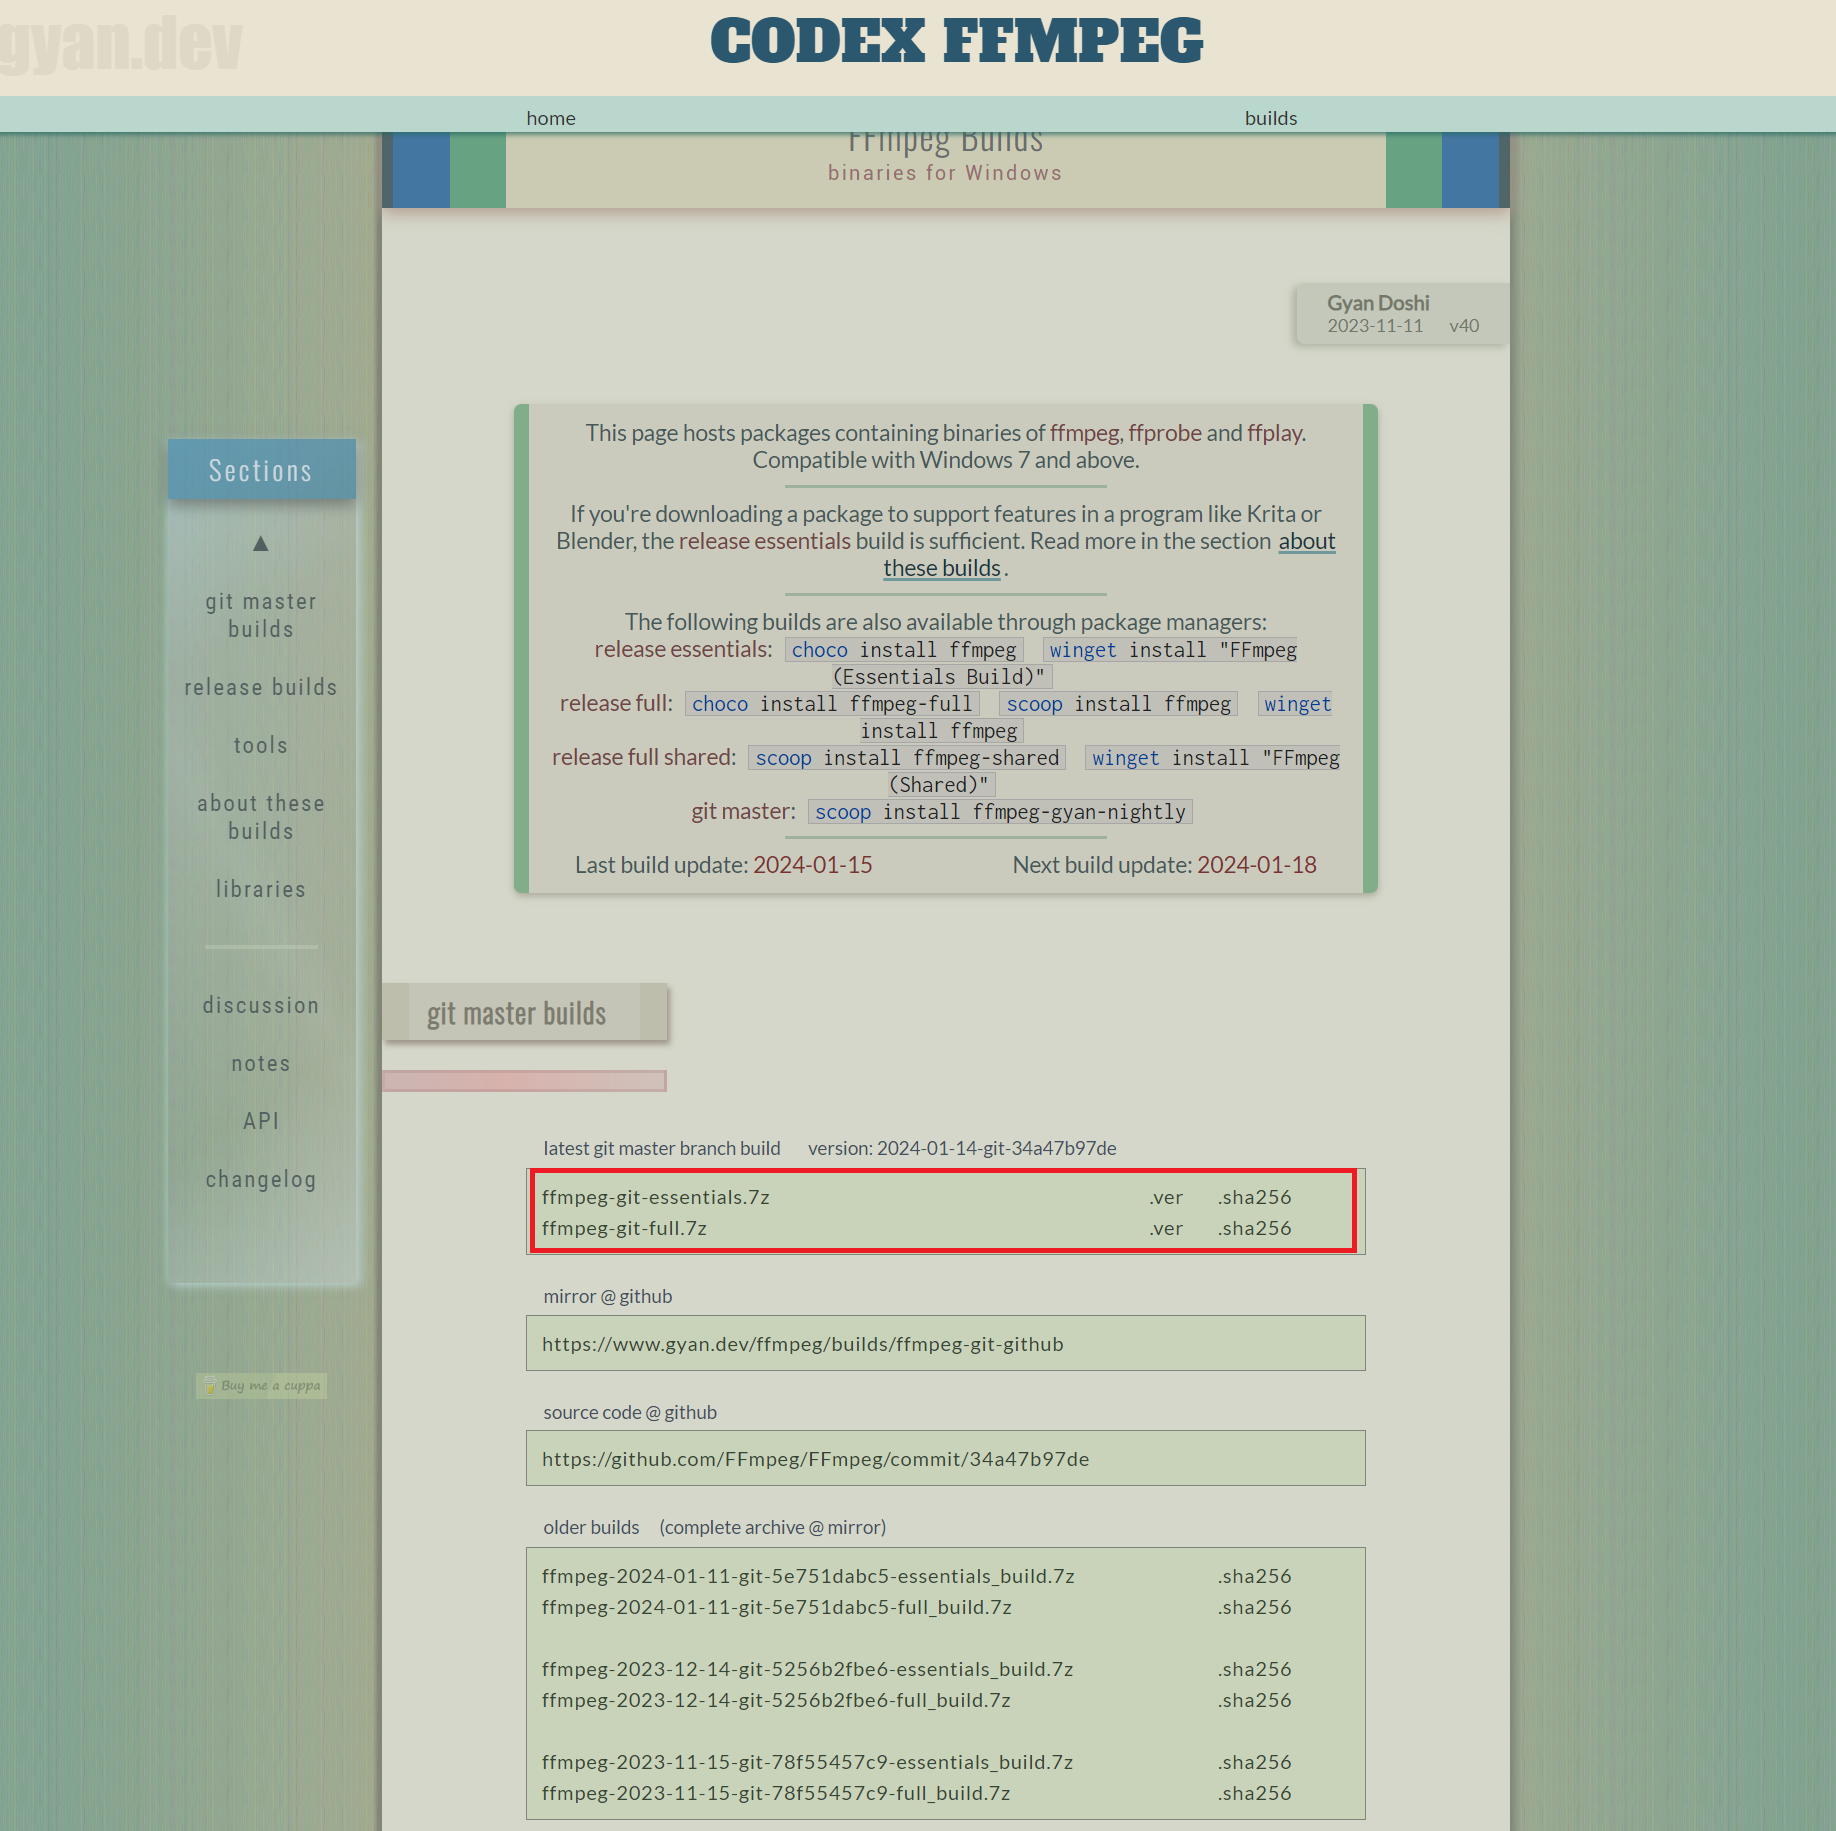The image size is (1836, 1831).
Task: Open the builds navigation item
Action: (x=1271, y=118)
